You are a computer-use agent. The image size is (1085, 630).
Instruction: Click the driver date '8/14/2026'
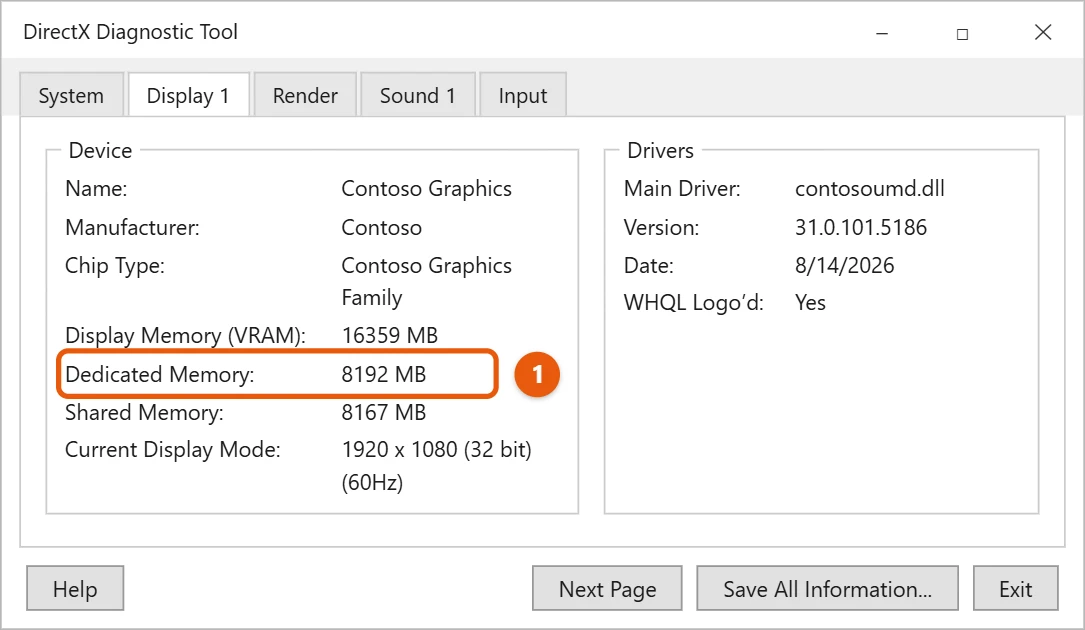click(x=844, y=265)
